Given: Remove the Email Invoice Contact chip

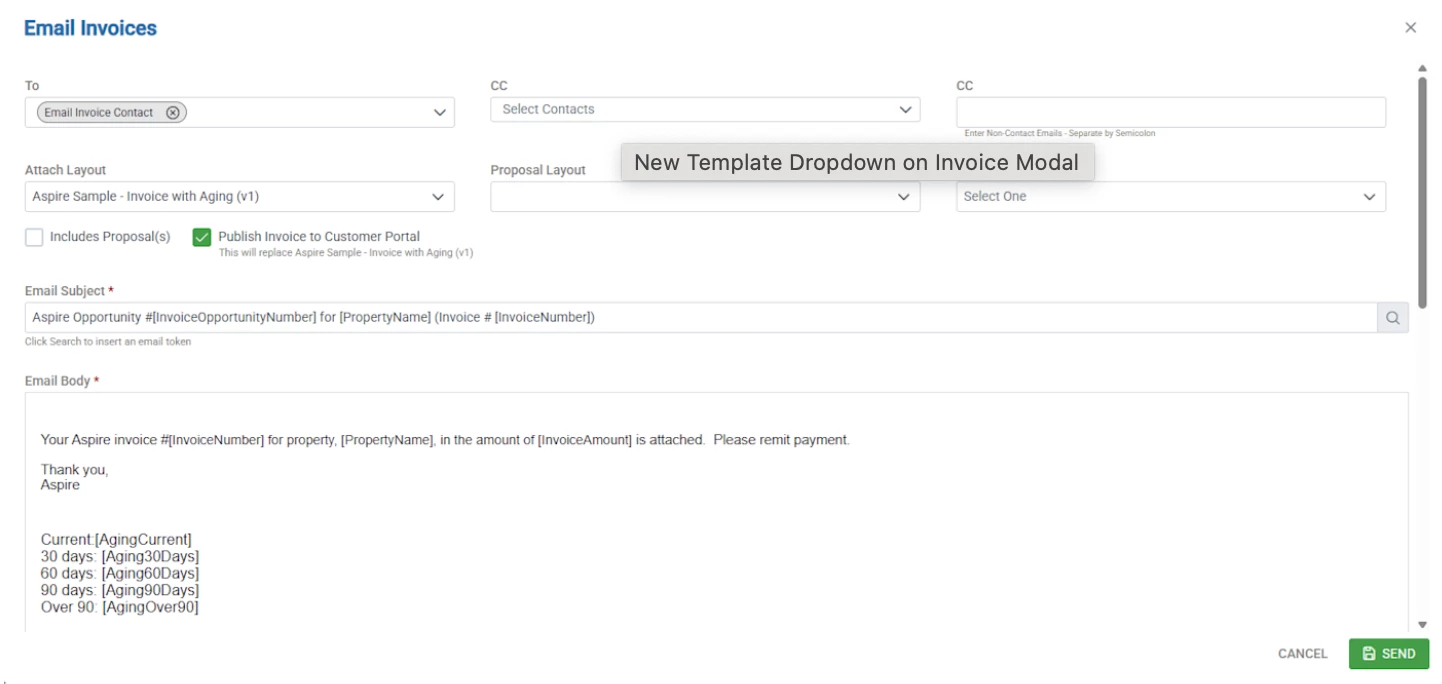Looking at the screenshot, I should tap(173, 113).
